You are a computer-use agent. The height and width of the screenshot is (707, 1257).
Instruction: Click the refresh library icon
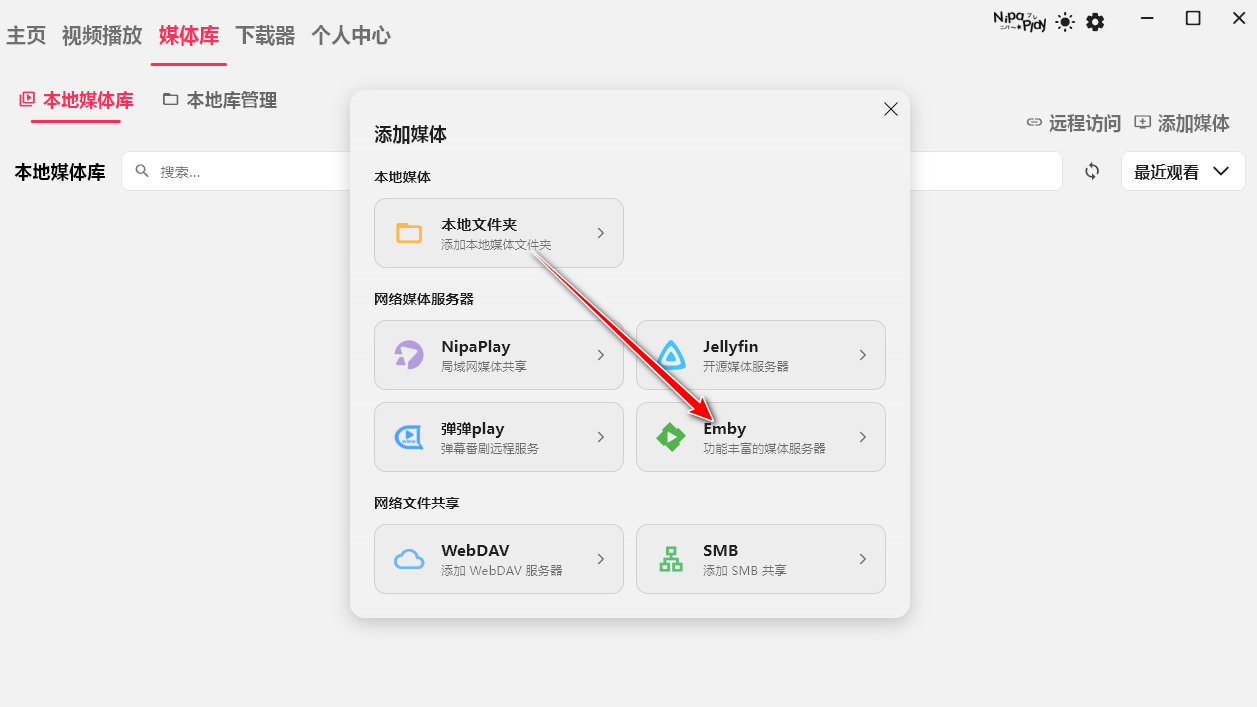(1092, 171)
